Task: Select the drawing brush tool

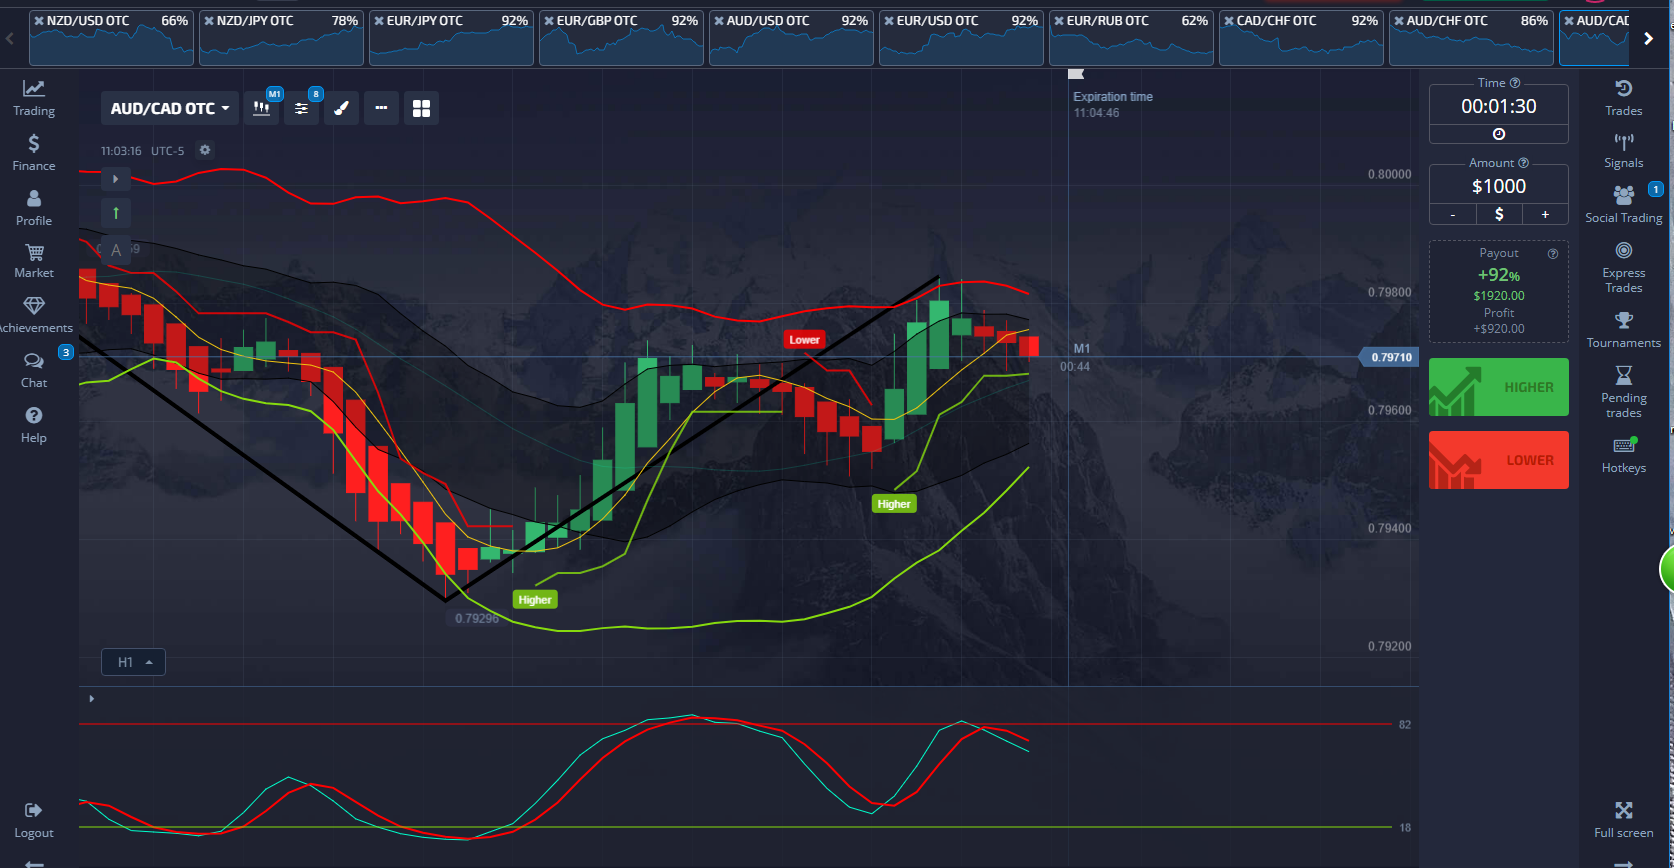Action: (x=341, y=108)
